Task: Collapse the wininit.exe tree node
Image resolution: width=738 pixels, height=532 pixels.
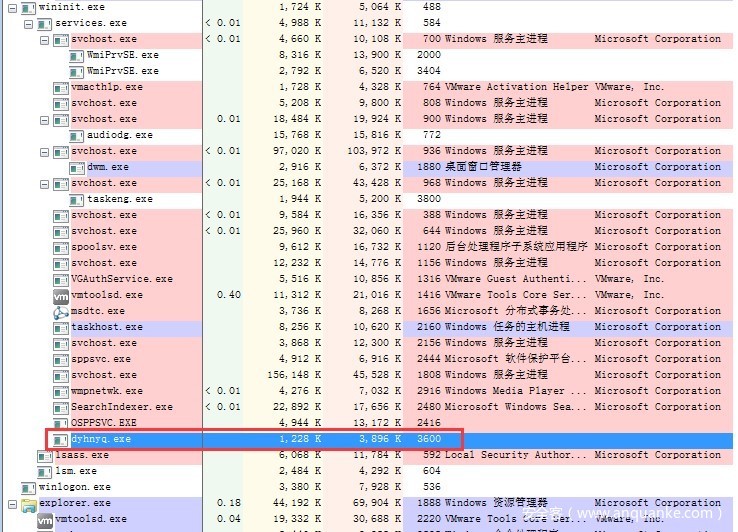Action: pyautogui.click(x=11, y=7)
